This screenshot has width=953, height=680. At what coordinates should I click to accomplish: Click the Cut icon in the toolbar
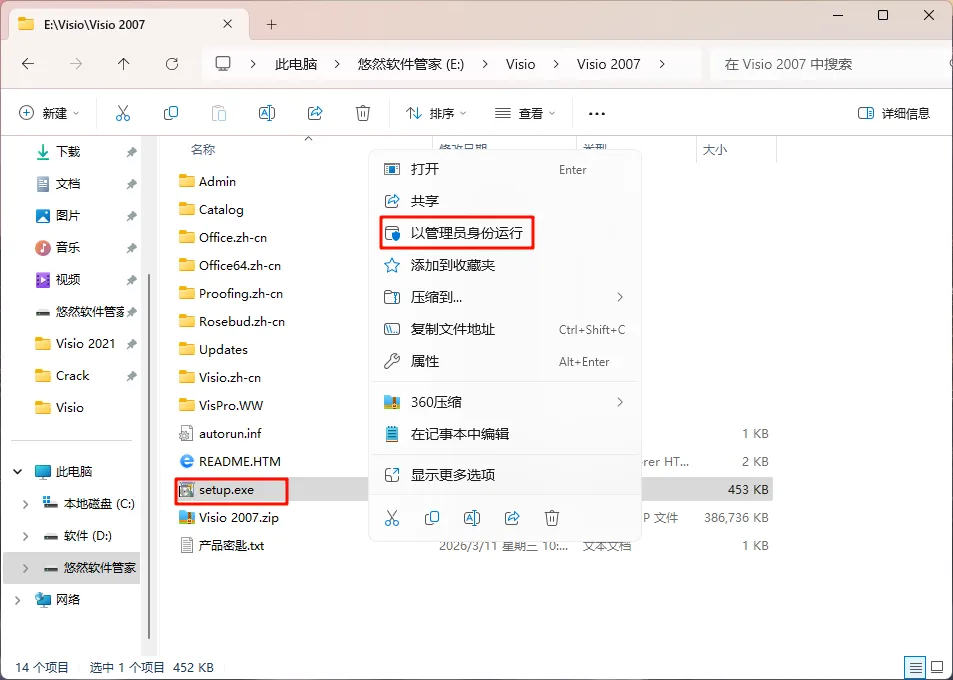coord(123,113)
